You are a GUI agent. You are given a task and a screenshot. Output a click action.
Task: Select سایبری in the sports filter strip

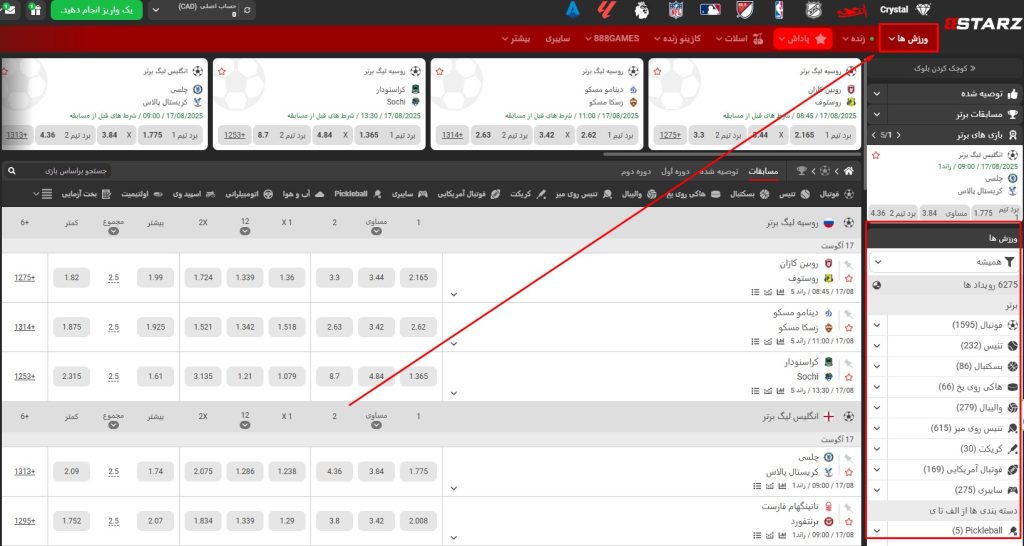tap(409, 194)
